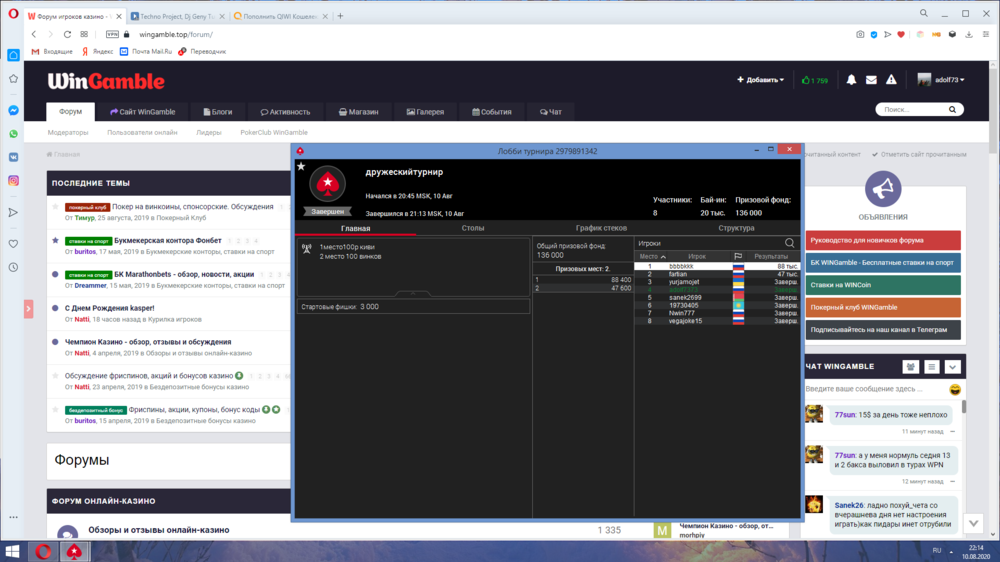
Task: Click the announcements megaphone icon
Action: pyautogui.click(x=882, y=188)
